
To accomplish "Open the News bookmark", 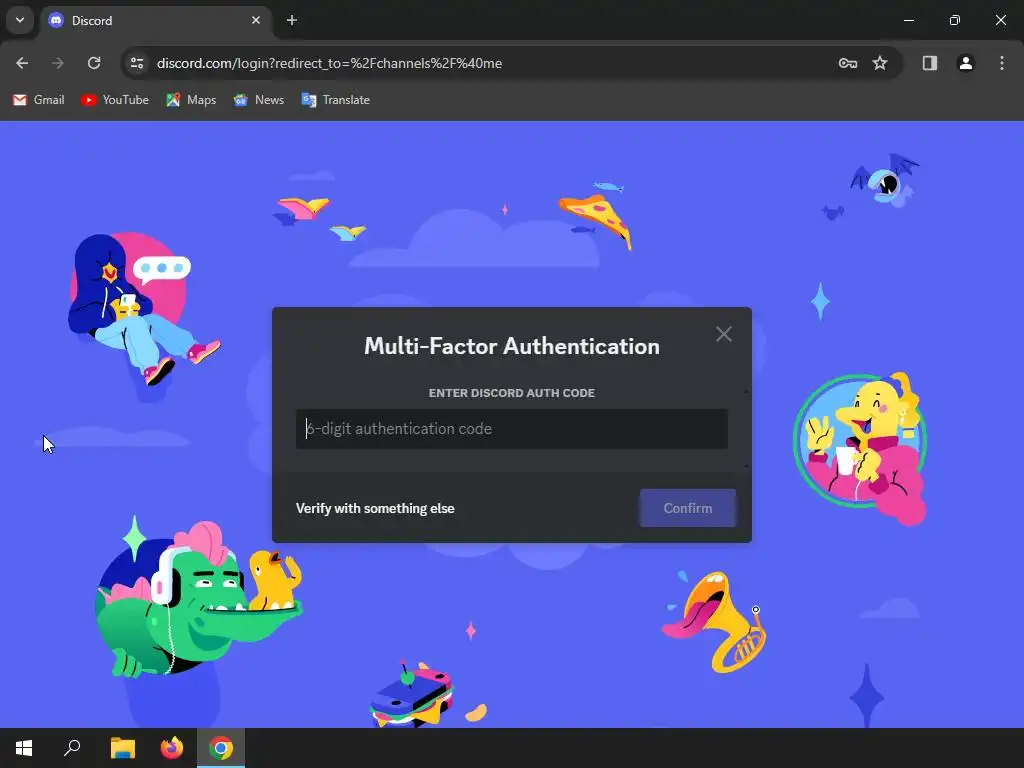I will coord(259,100).
